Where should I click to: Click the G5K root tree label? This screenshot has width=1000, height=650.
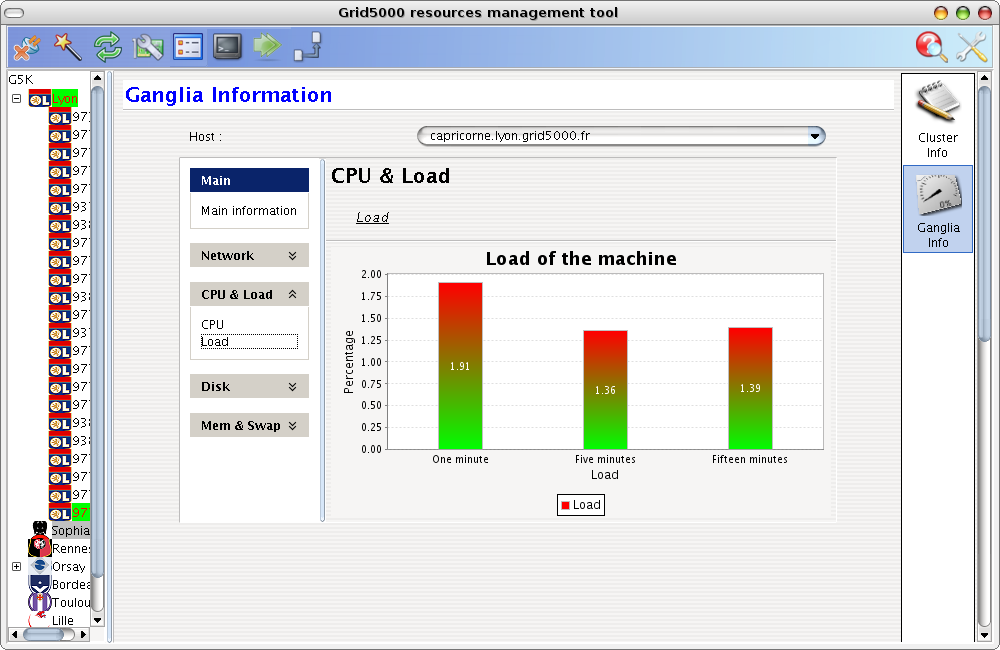coord(20,80)
